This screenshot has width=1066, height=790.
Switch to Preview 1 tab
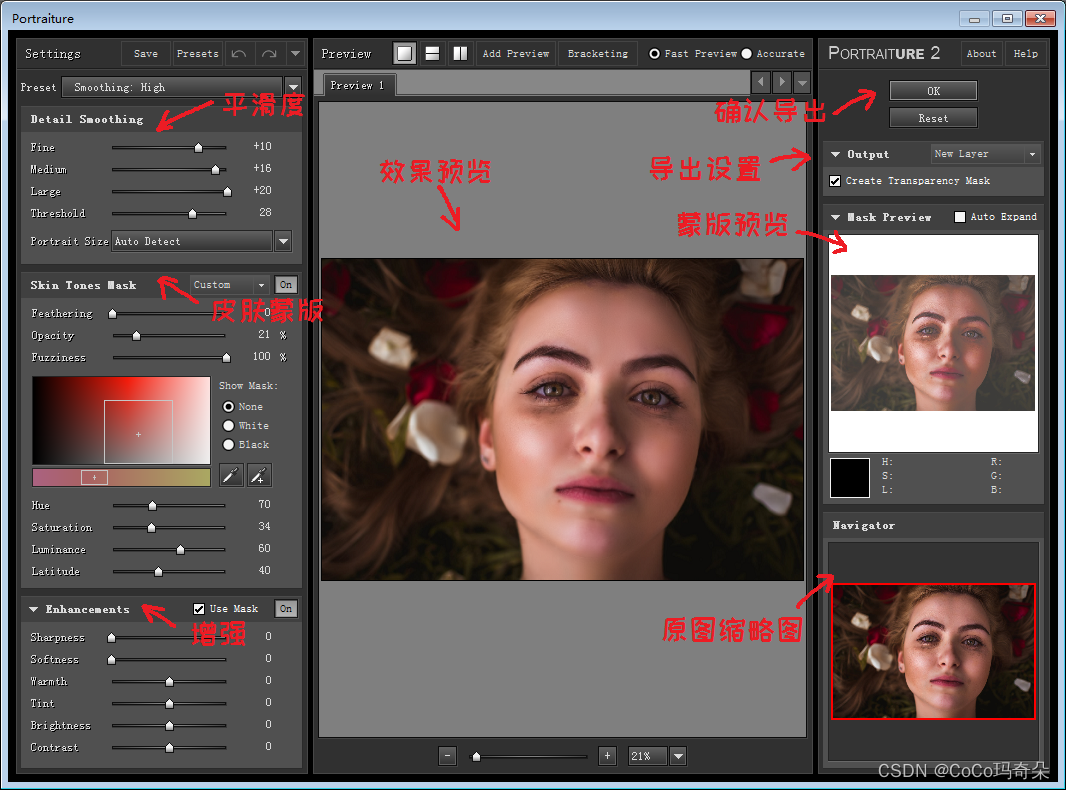tap(358, 85)
